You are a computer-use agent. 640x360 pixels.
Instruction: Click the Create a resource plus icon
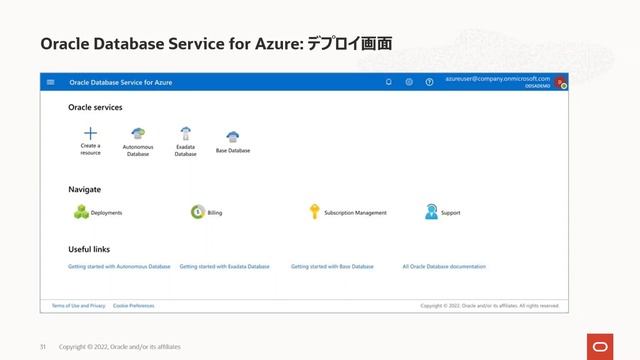point(90,133)
